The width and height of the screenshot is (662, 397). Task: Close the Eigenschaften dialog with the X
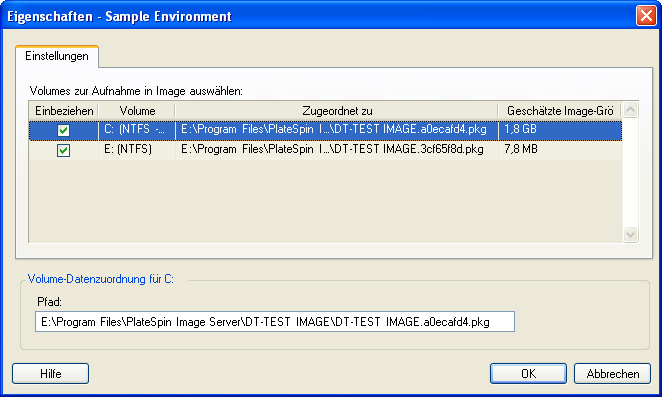click(646, 16)
